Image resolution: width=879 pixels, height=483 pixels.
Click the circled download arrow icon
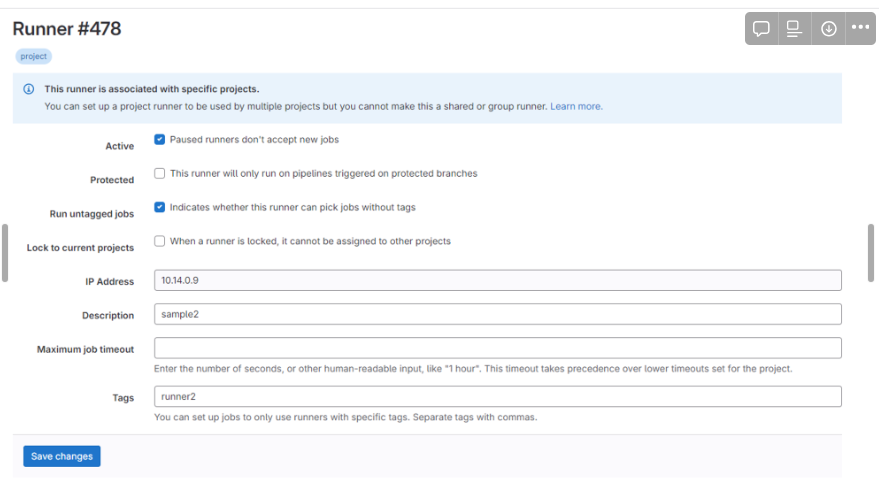tap(828, 28)
